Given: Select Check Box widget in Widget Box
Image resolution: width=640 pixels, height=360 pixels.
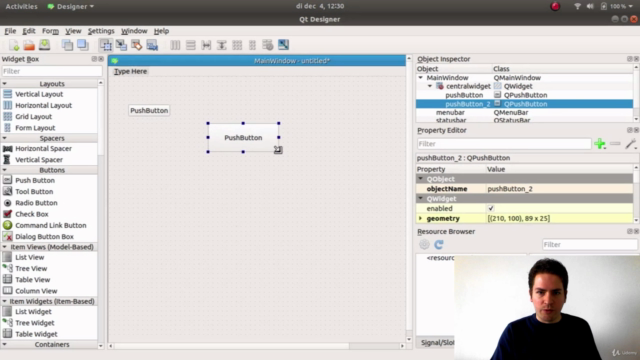Looking at the screenshot, I should 31,214.
